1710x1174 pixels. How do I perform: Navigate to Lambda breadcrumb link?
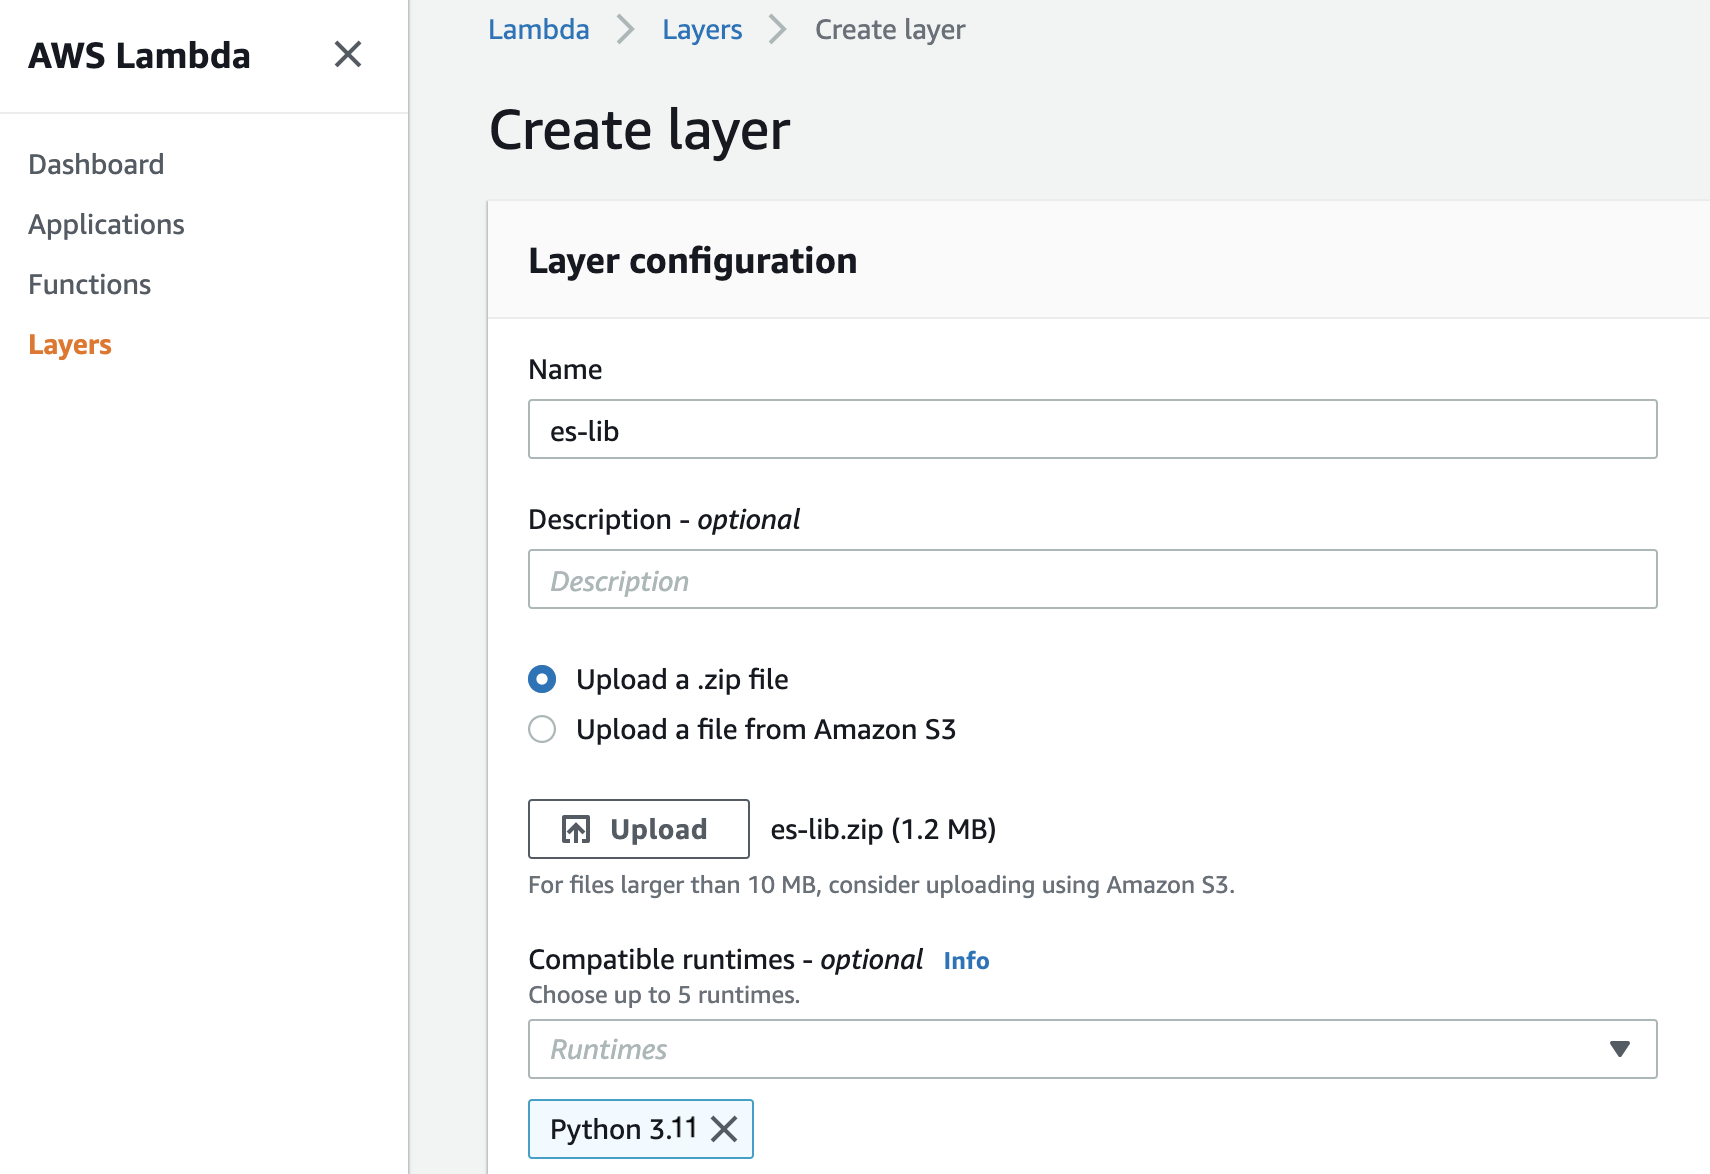[539, 29]
